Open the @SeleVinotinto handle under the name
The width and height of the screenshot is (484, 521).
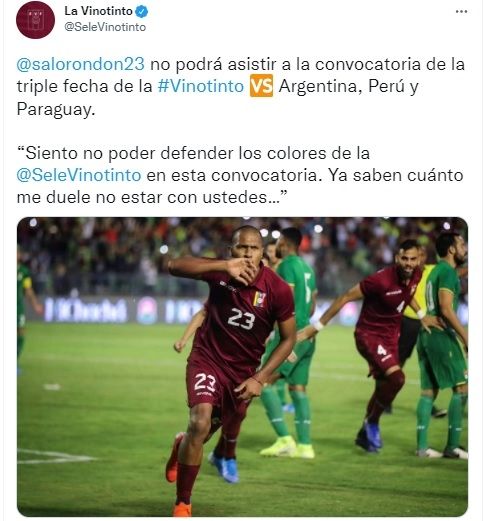105,27
